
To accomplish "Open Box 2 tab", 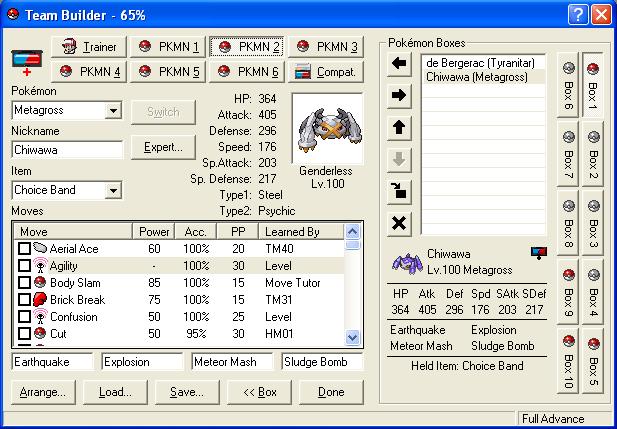I will 593,154.
